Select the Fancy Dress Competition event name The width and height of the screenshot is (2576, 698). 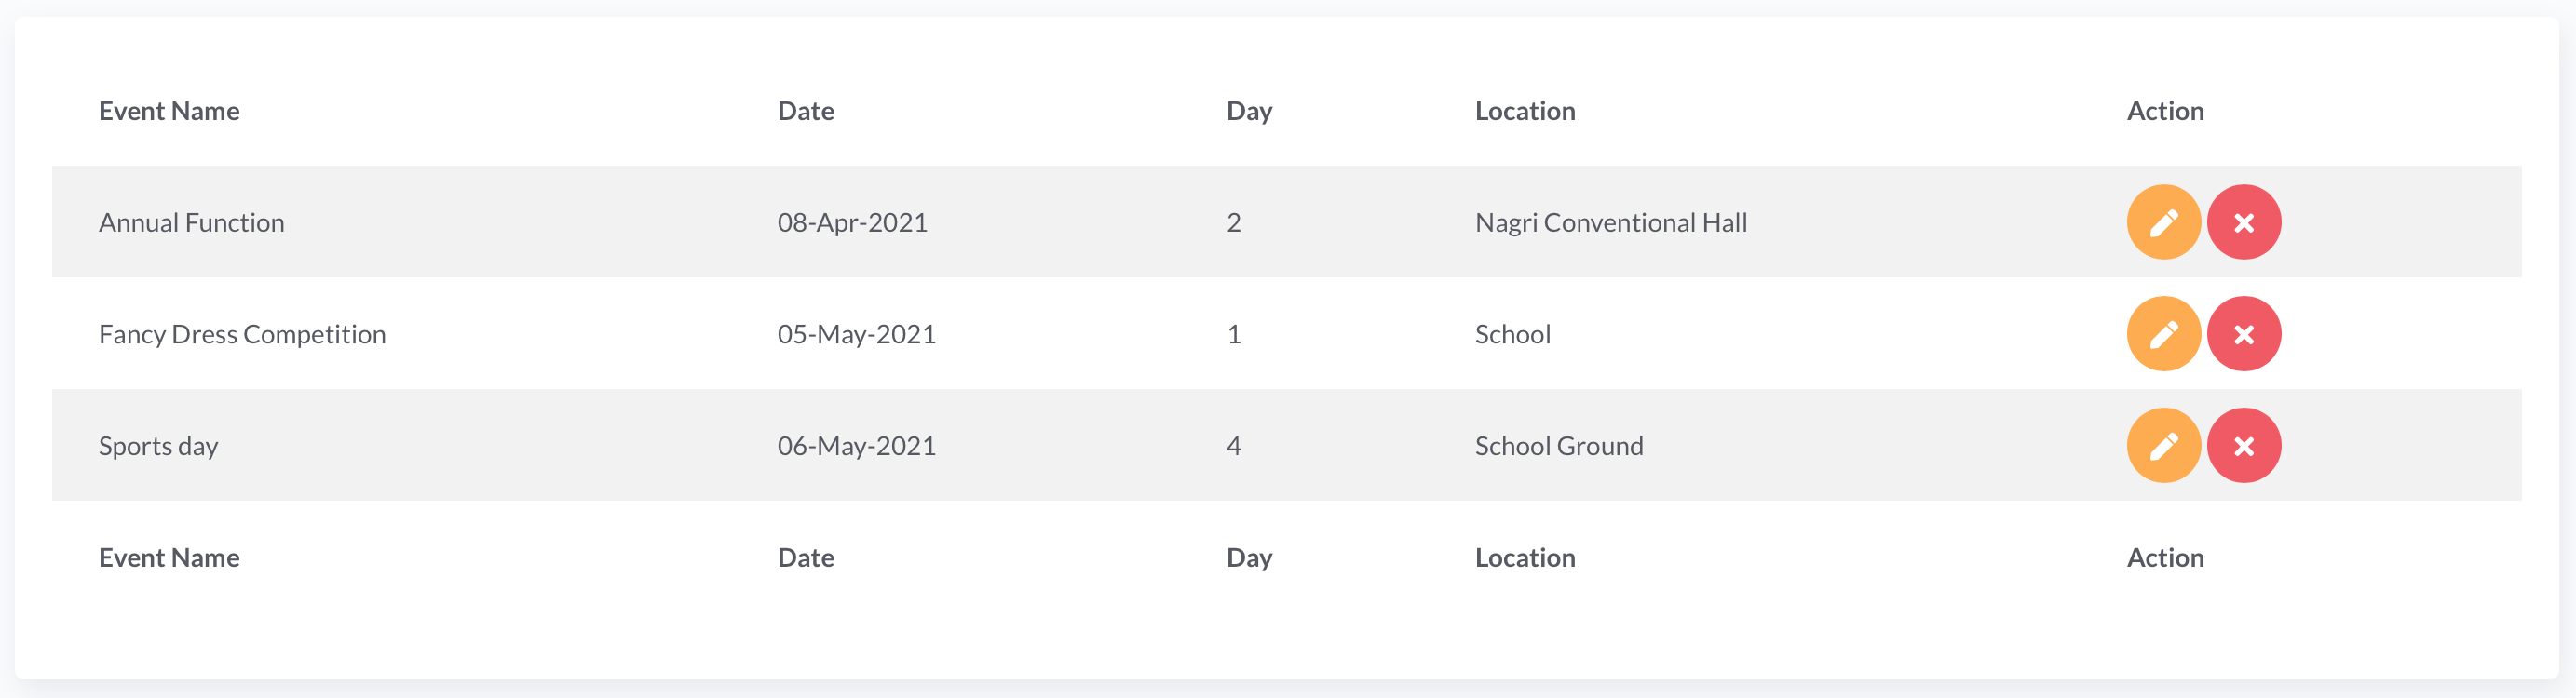click(x=242, y=335)
